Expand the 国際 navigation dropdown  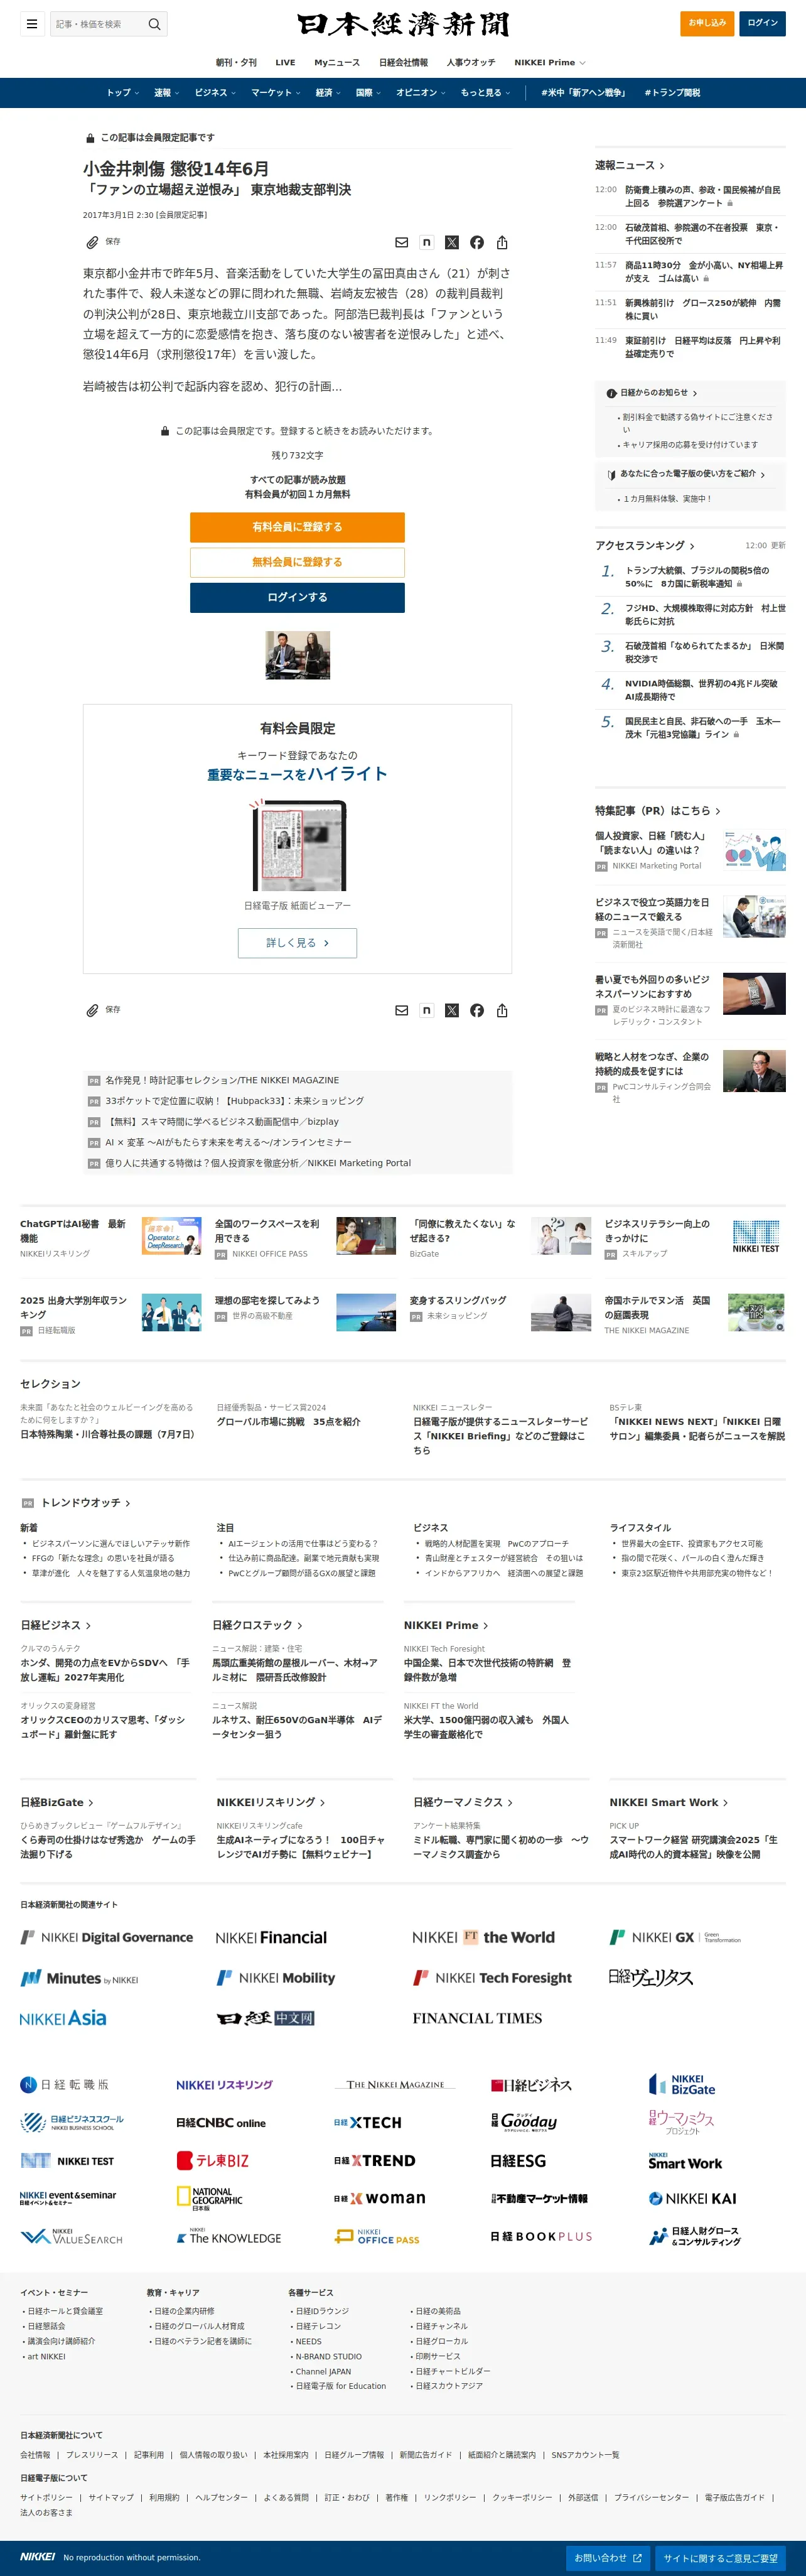[368, 93]
